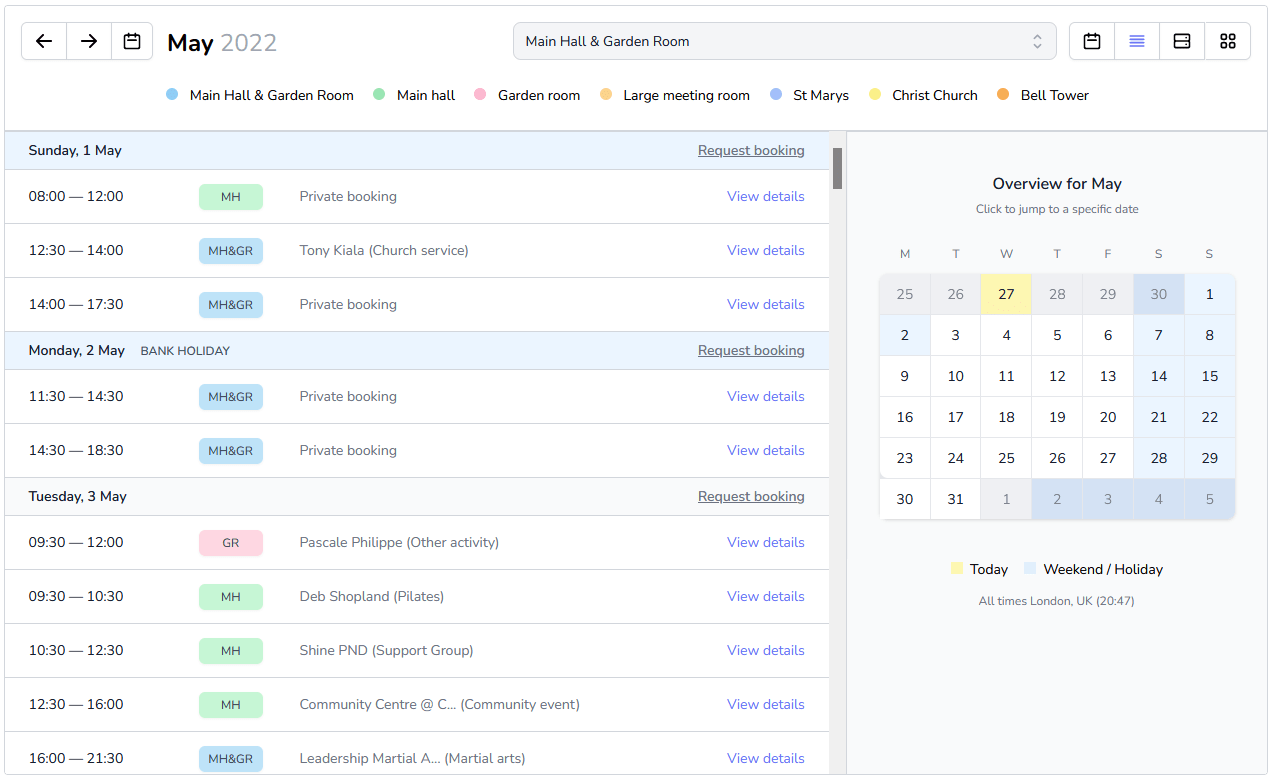This screenshot has width=1272, height=778.
Task: Click the room dropdown's up-down stepper arrows
Action: [1037, 41]
